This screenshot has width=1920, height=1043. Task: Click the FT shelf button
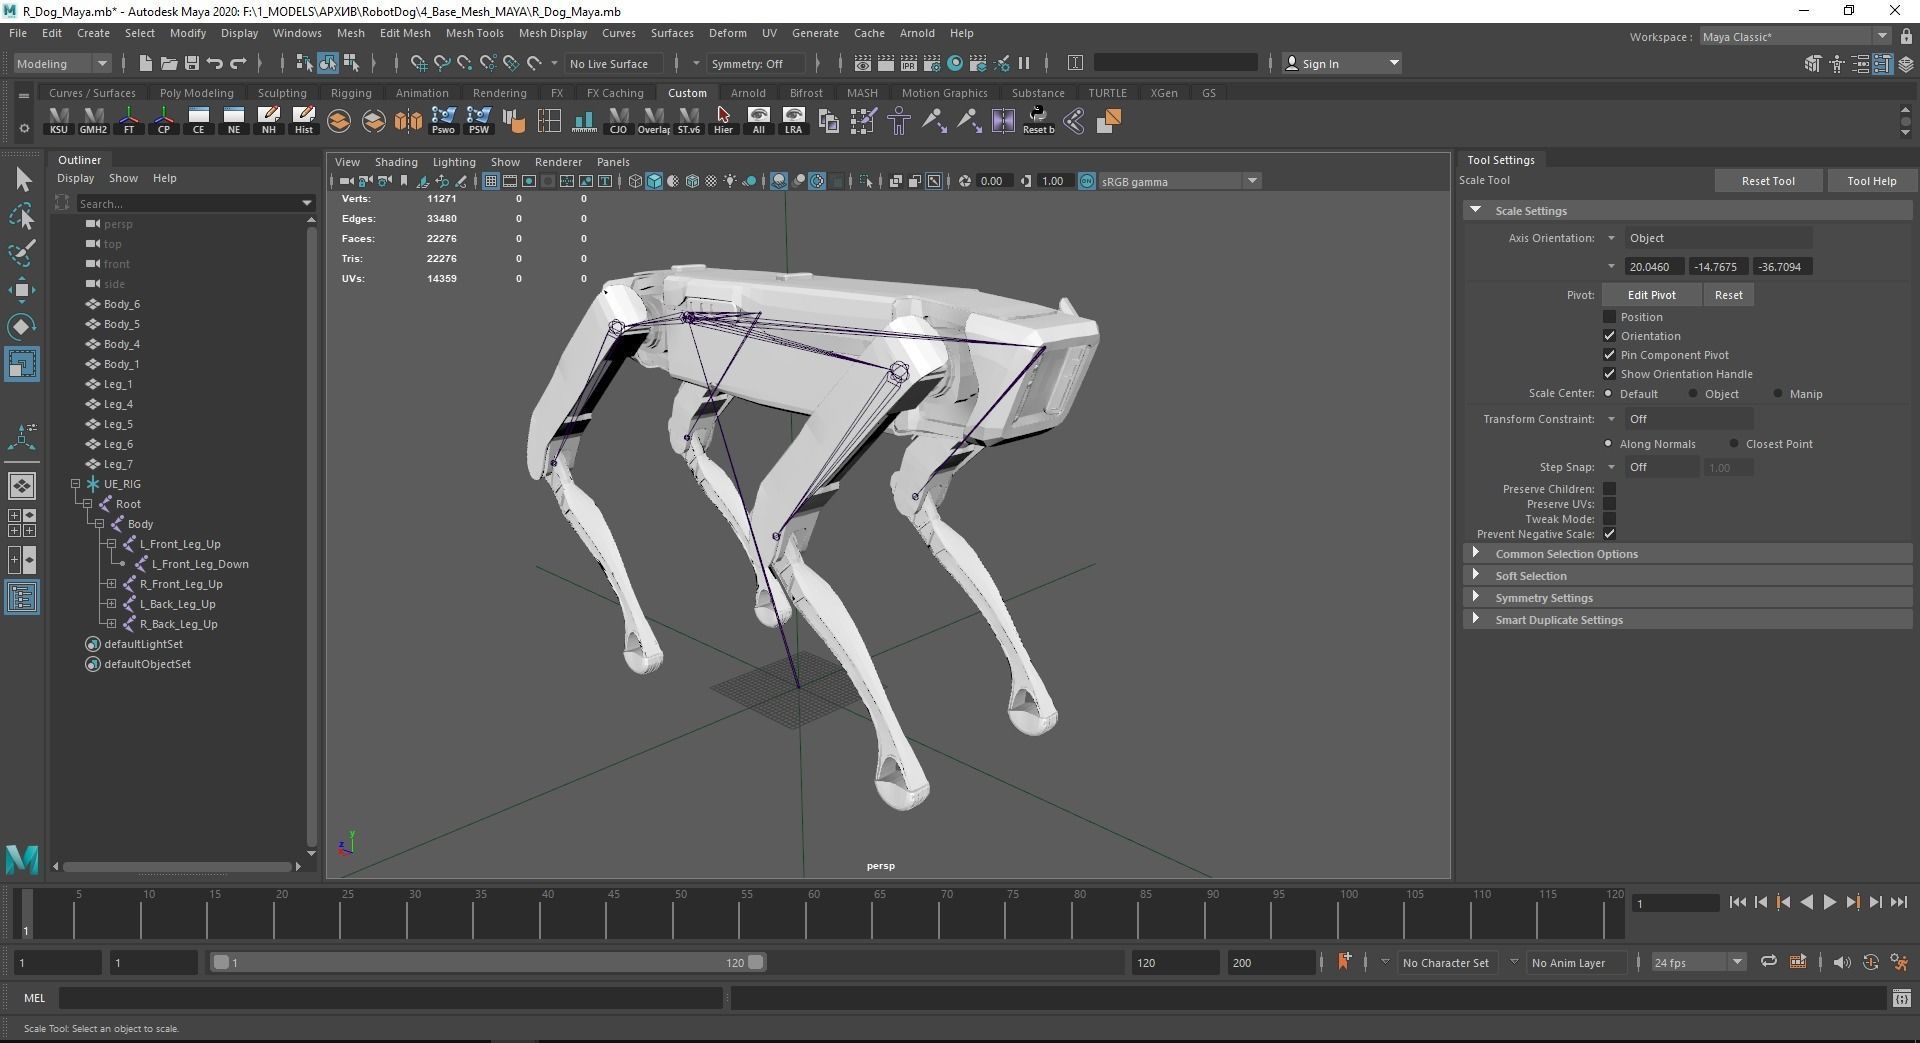click(x=129, y=121)
